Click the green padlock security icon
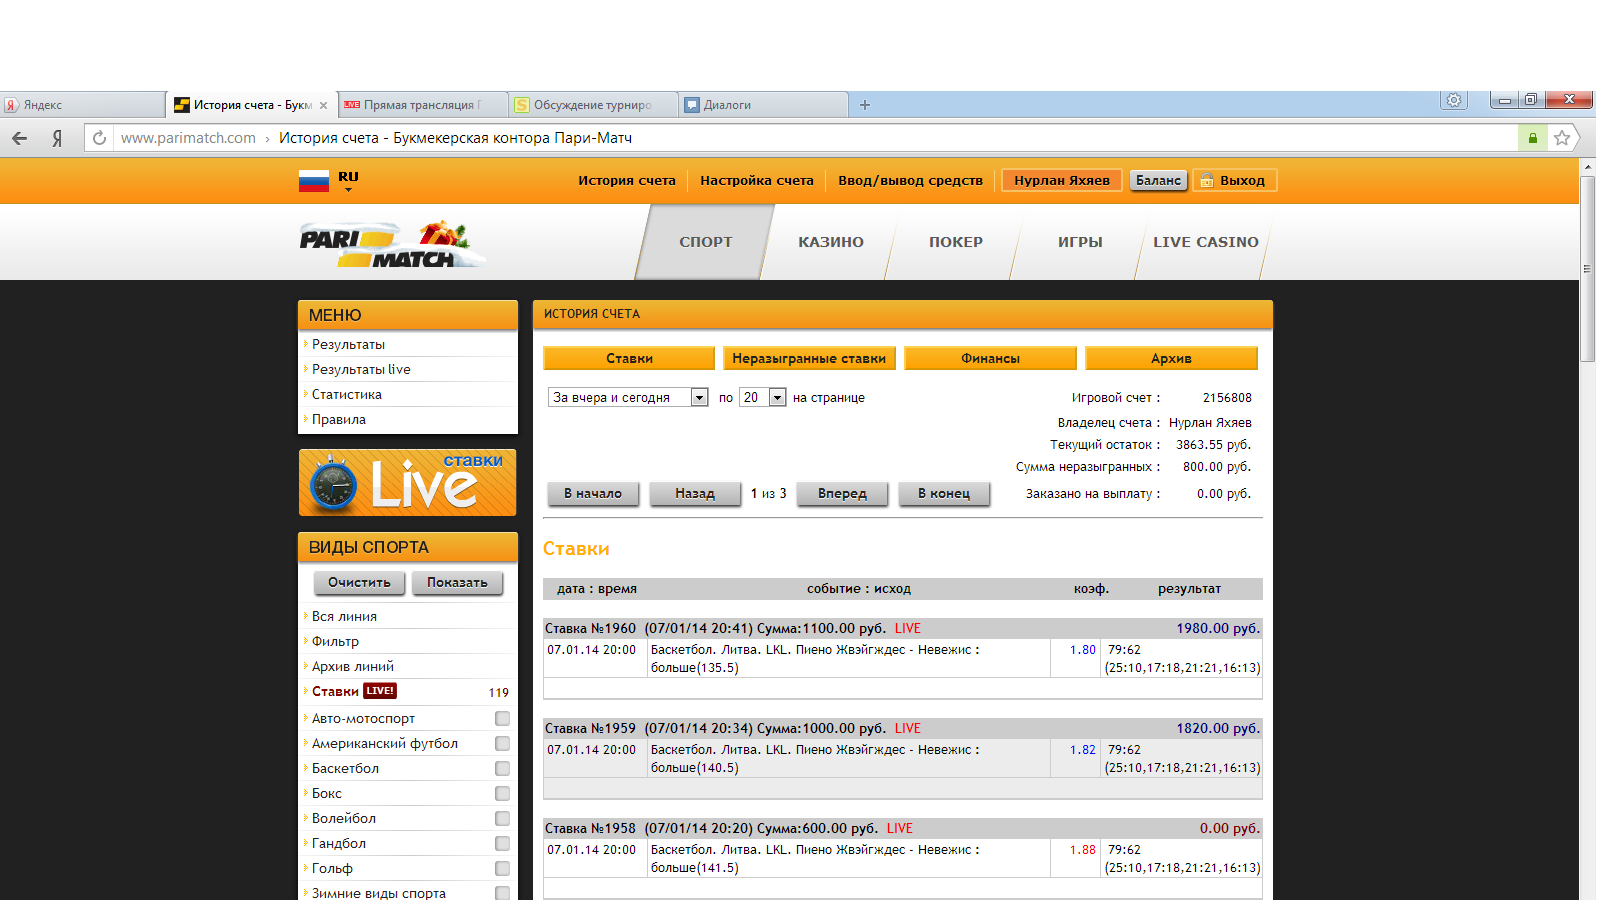Screen dimensions: 1600x900 pos(1532,138)
